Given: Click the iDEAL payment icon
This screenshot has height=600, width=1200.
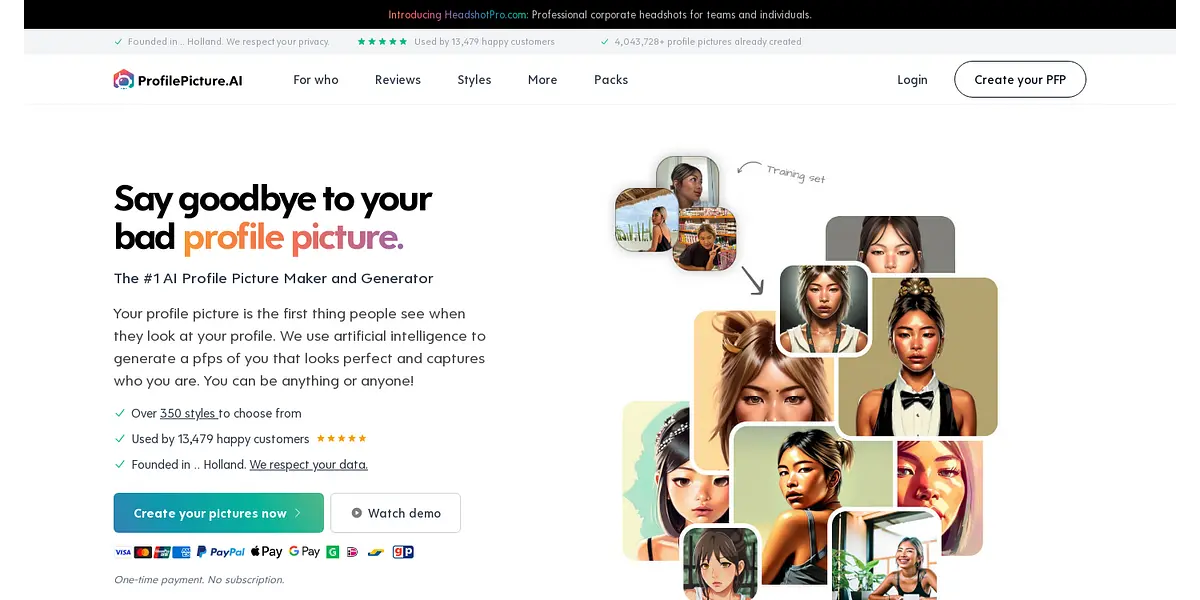Looking at the screenshot, I should [352, 552].
